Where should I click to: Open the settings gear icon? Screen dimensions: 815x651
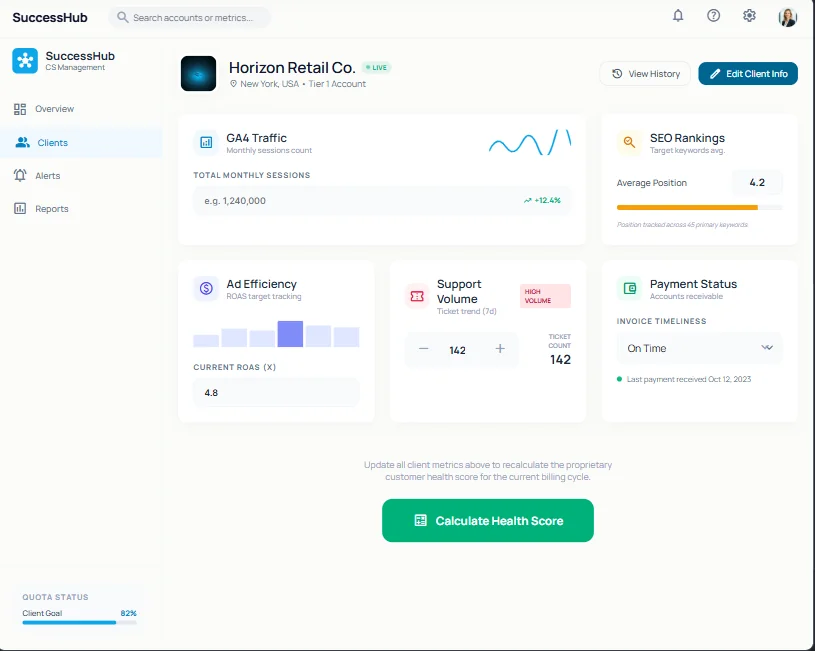pos(749,16)
